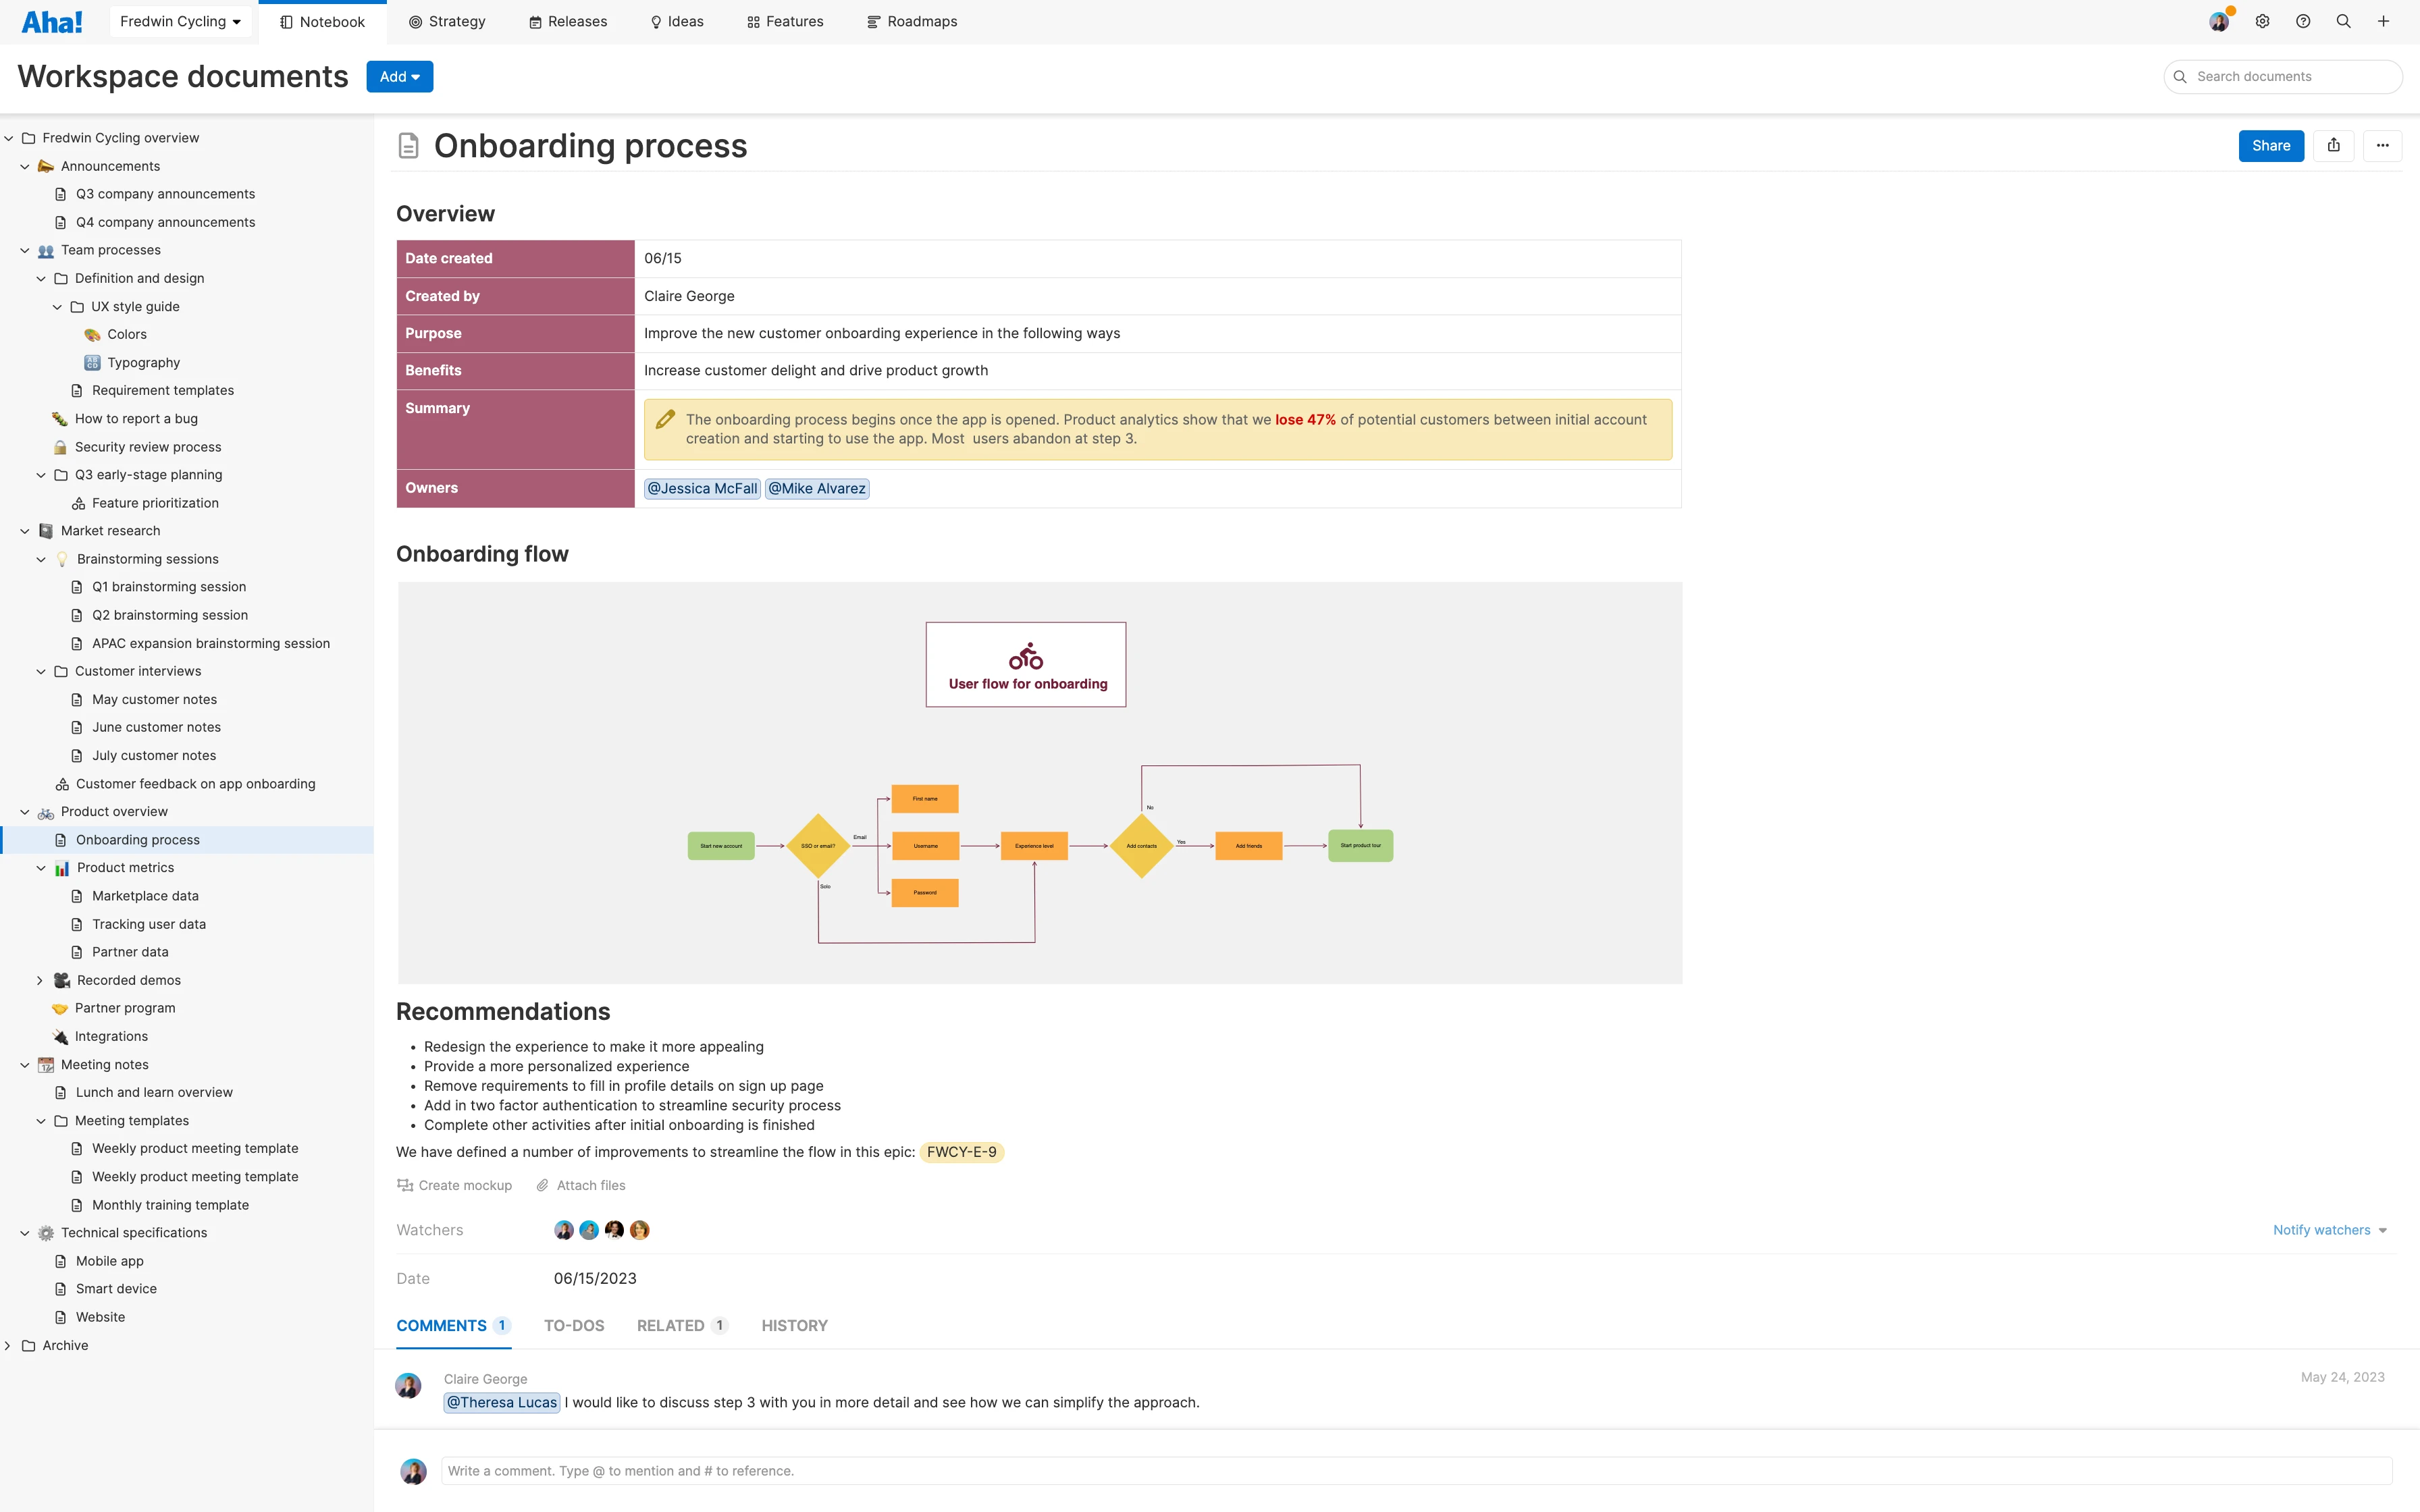Collapse the Team processes folder
This screenshot has width=2420, height=1512.
coord(25,250)
